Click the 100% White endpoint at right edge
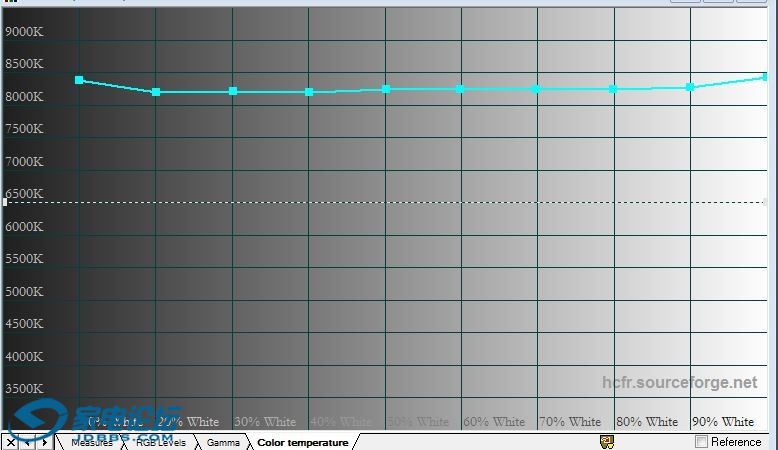The height and width of the screenshot is (450, 778). (x=766, y=77)
